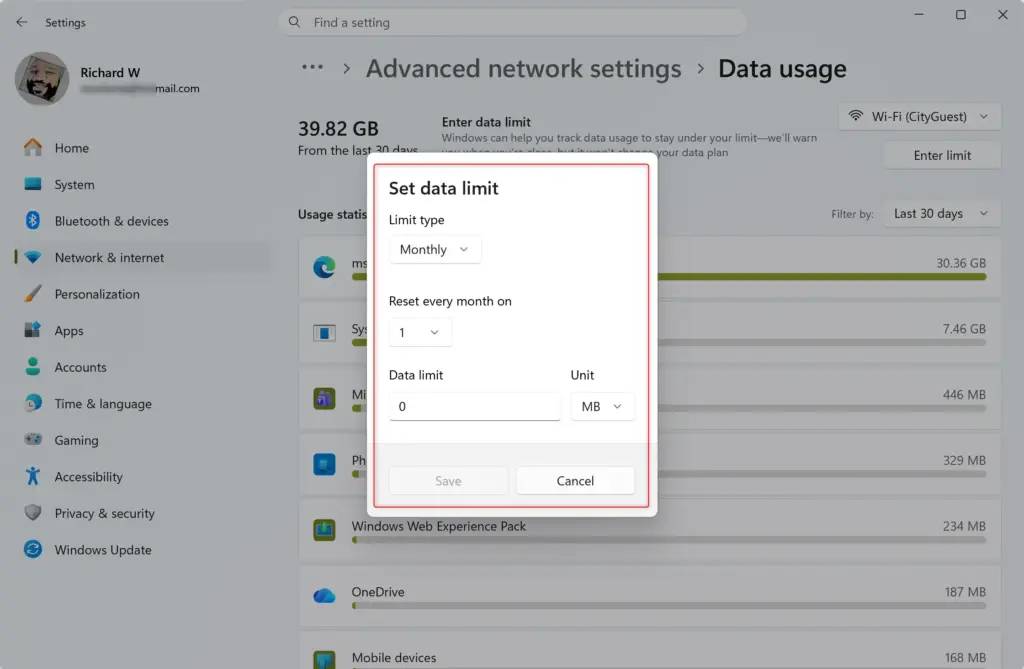Open Time & language settings

coord(142,404)
